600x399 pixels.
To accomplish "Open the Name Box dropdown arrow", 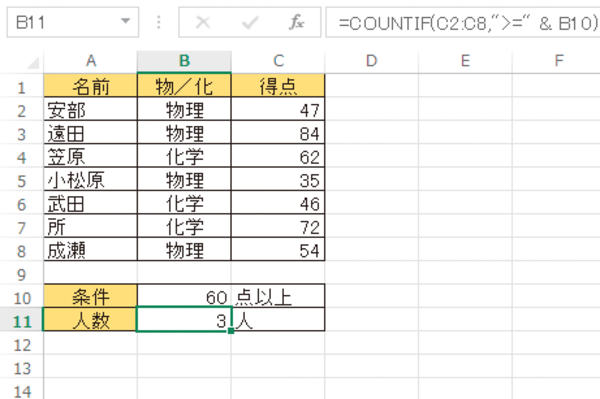I will point(125,21).
